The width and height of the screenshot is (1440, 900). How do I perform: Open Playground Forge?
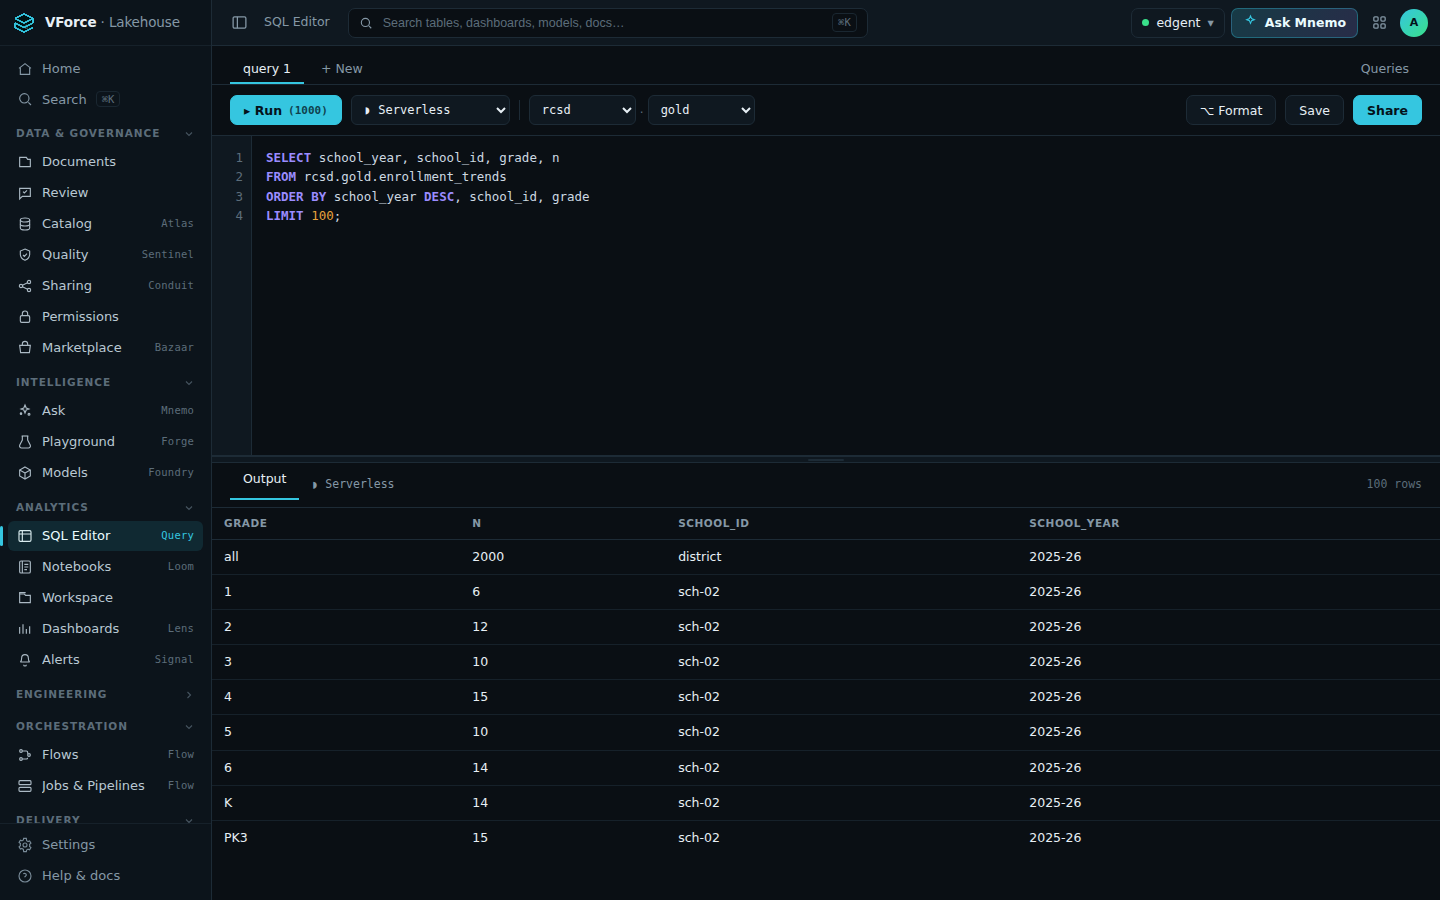click(105, 441)
